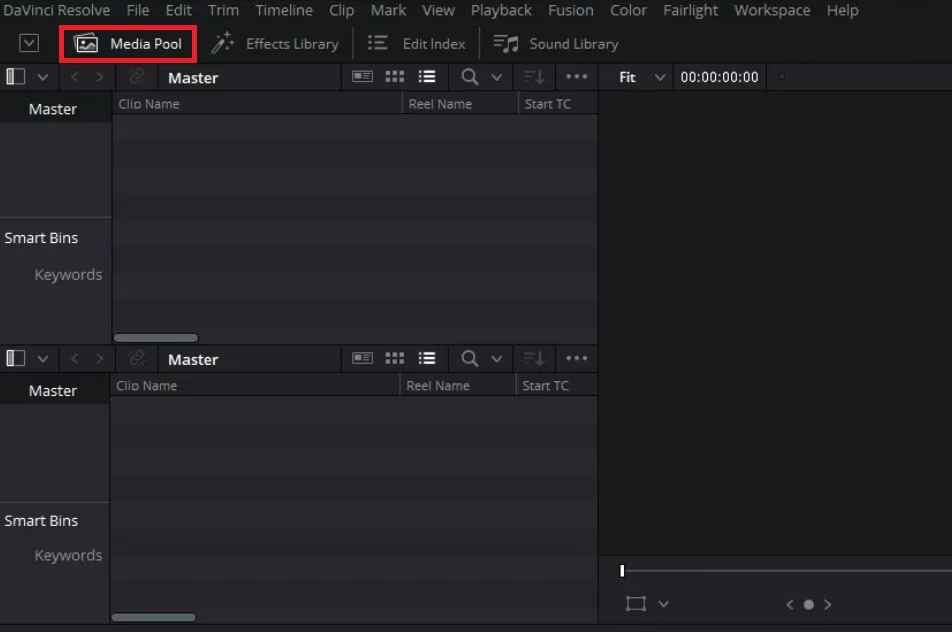Image resolution: width=952 pixels, height=632 pixels.
Task: Open the bin sidebar chevron dropdown
Action: click(43, 76)
